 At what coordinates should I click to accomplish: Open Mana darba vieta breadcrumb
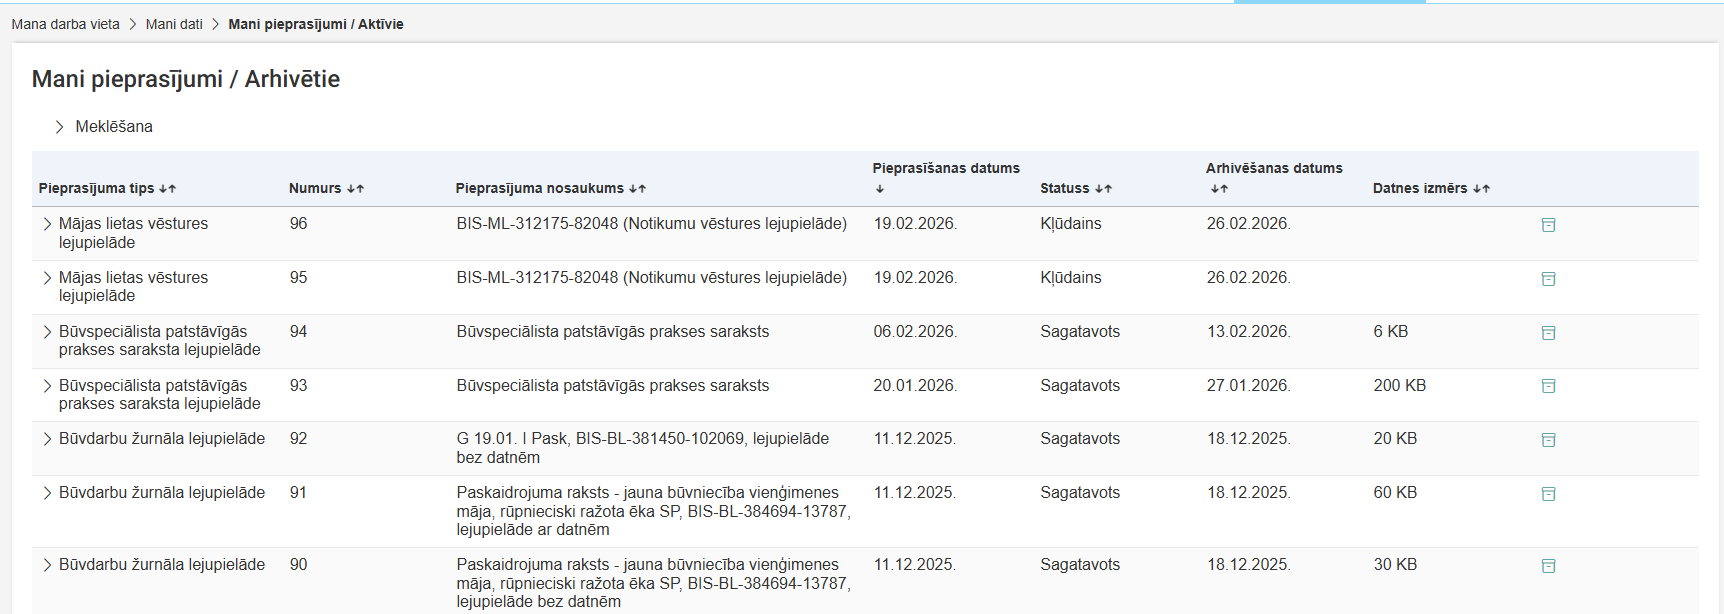65,24
